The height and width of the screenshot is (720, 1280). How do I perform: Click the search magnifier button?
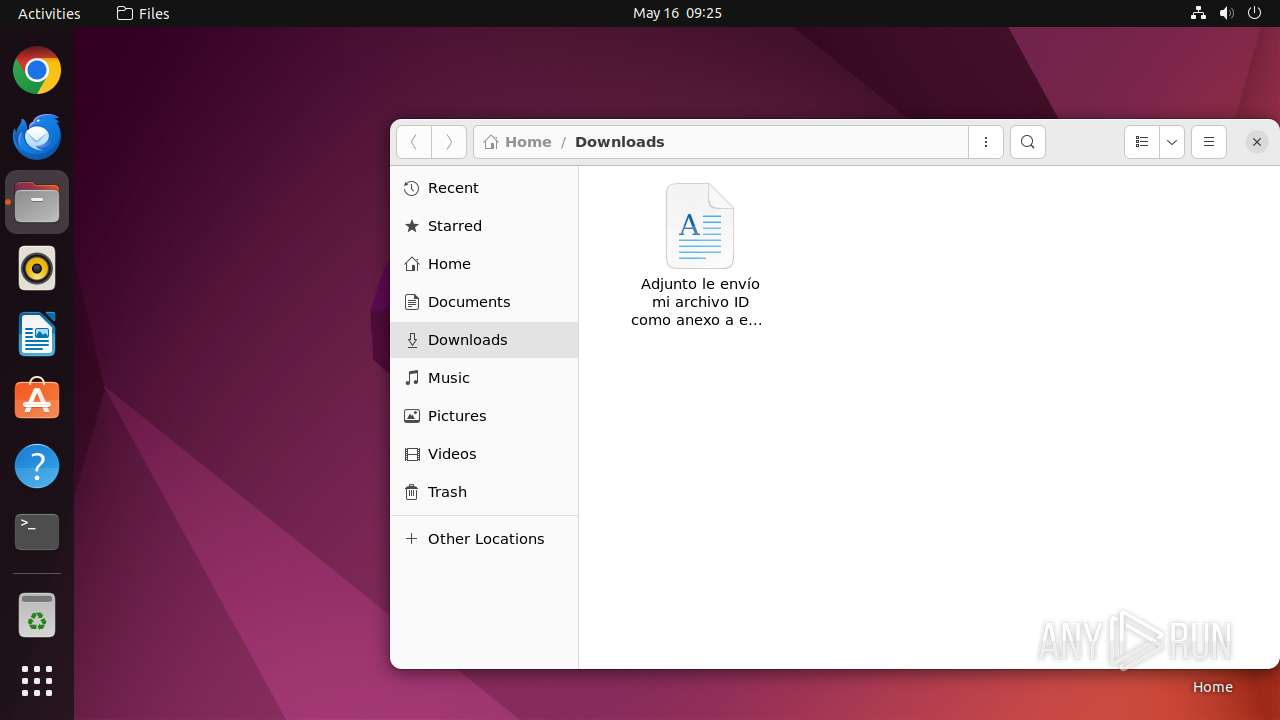[x=1028, y=142]
